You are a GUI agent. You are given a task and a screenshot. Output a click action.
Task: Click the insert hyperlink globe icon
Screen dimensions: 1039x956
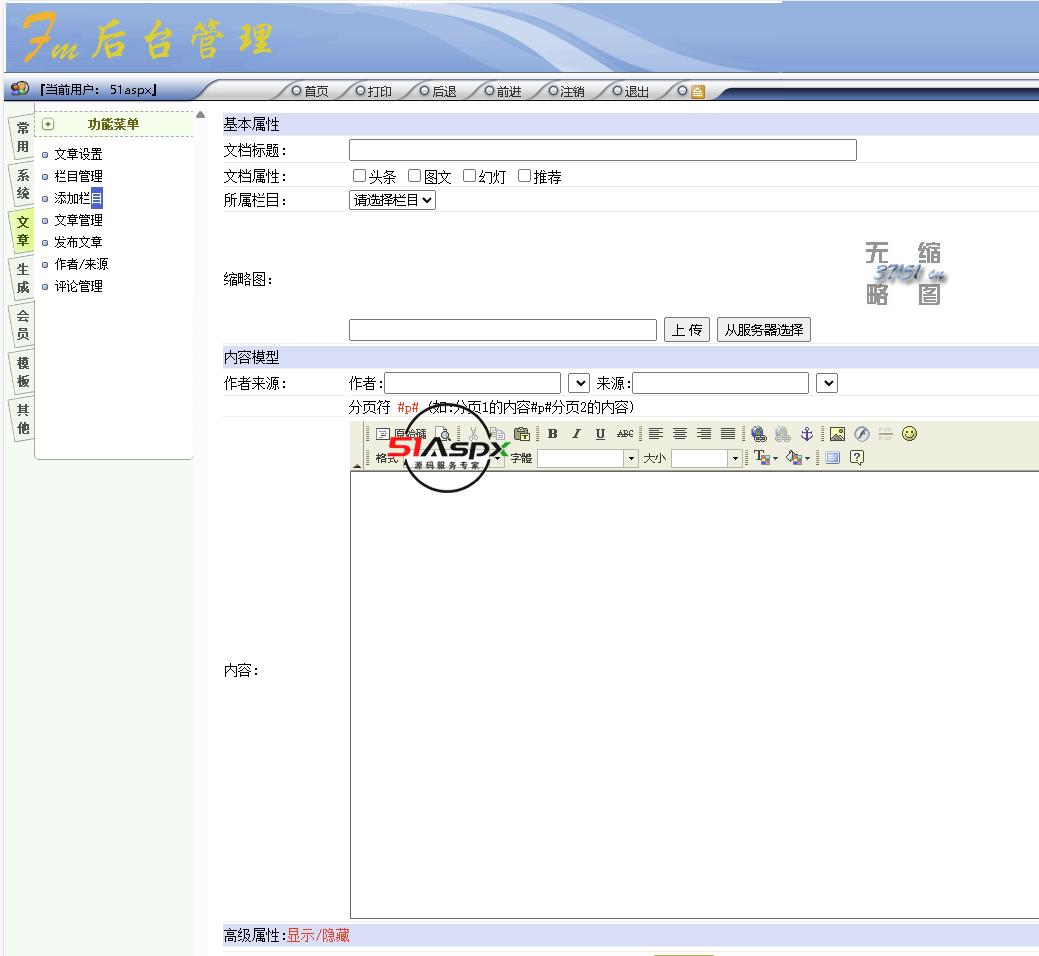tap(759, 434)
